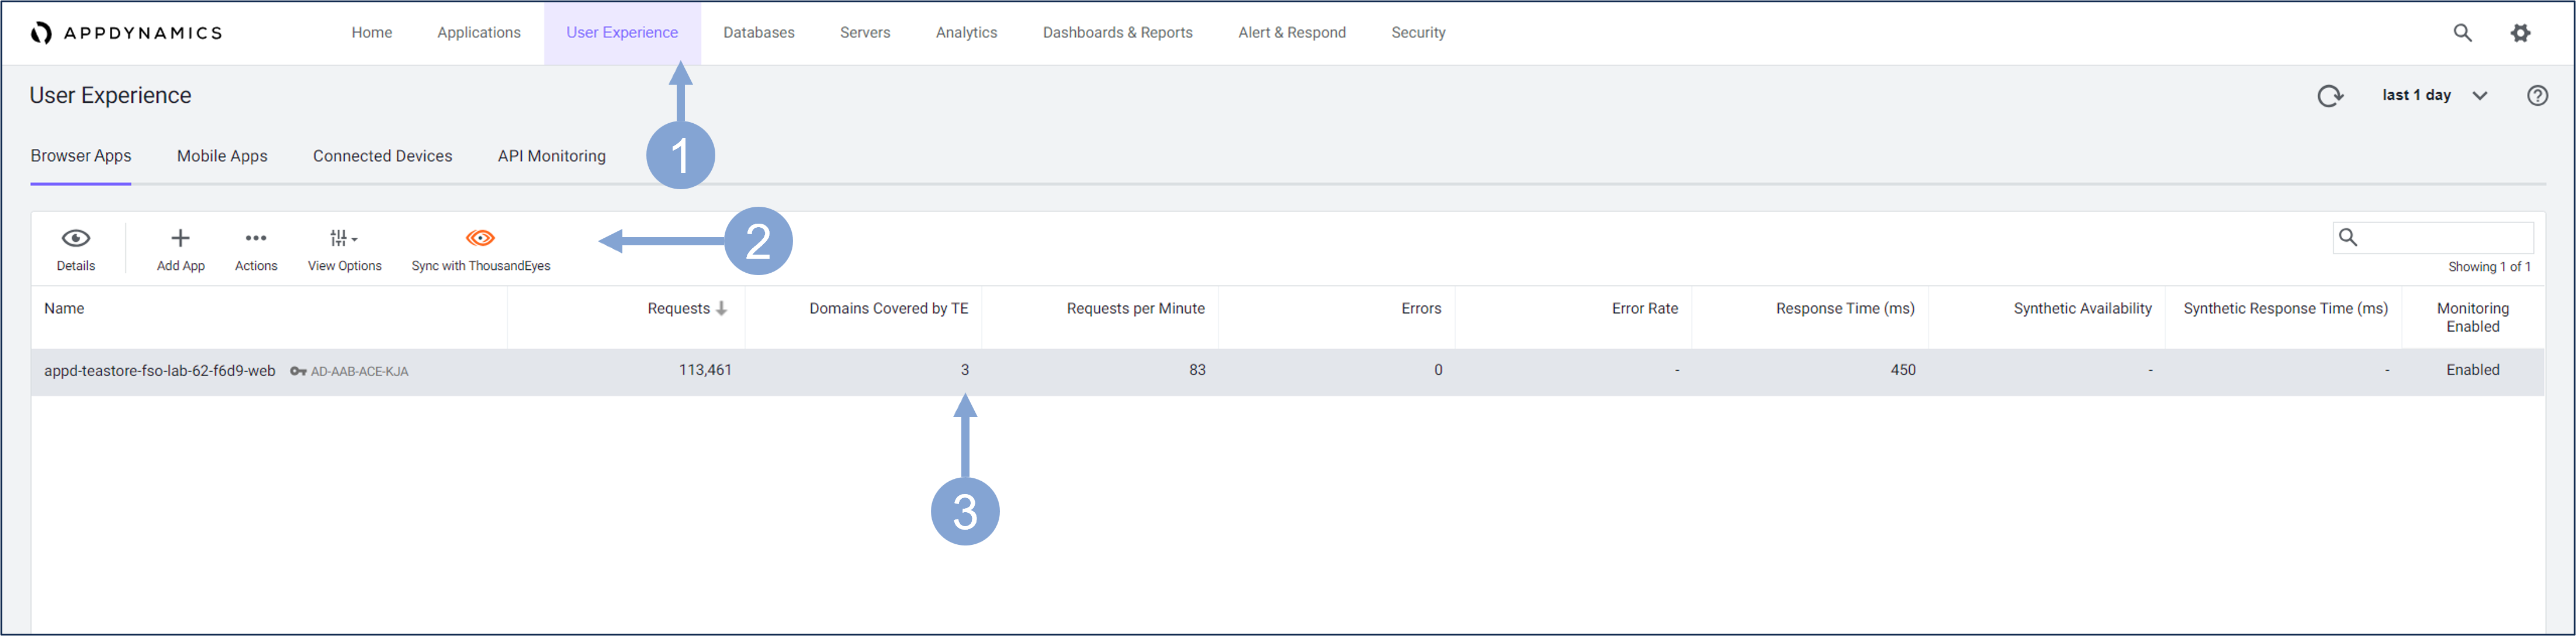
Task: Click the AppDynamics logo
Action: click(x=126, y=33)
